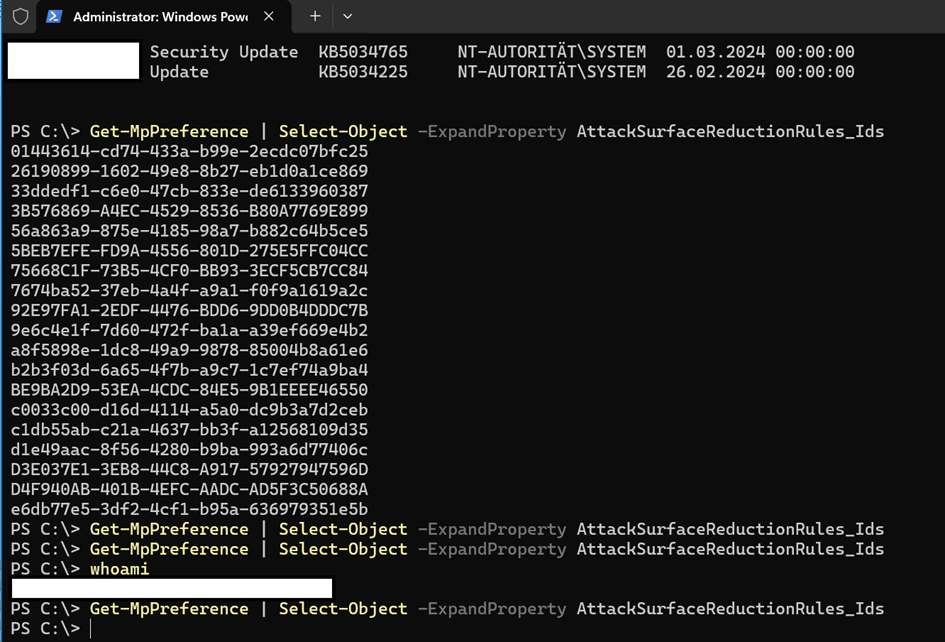This screenshot has width=945, height=642.
Task: Click the GUID starting with 01443614
Action: point(189,151)
